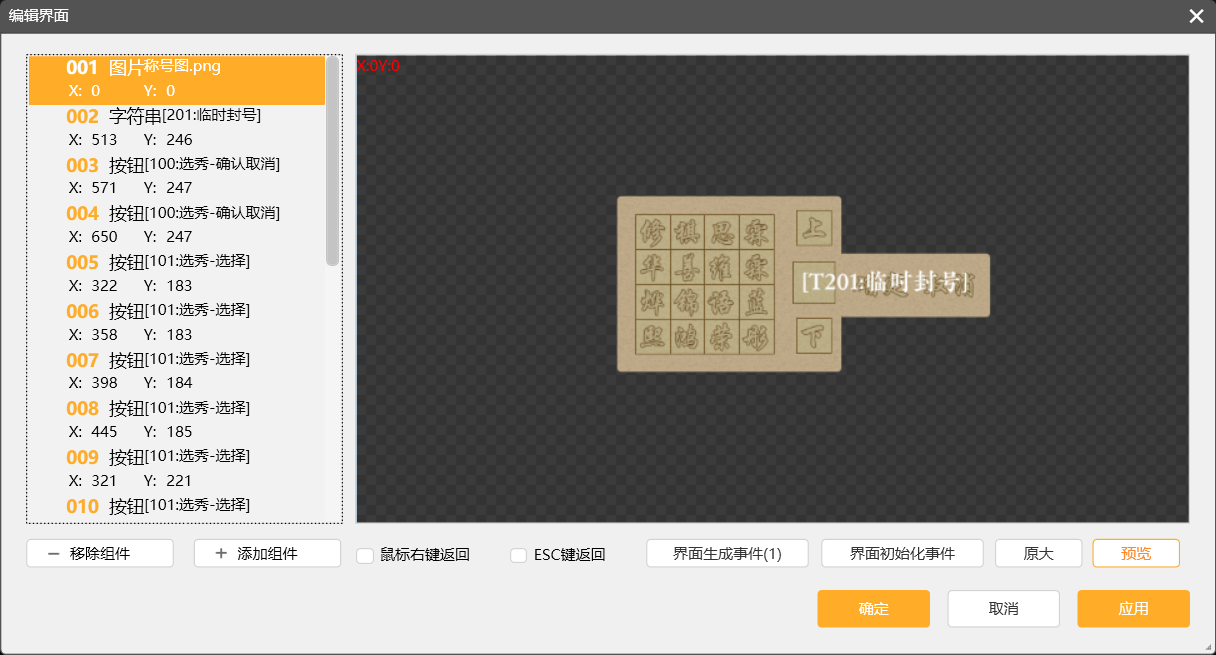Open the 界面初始化事件 editor
Image resolution: width=1216 pixels, height=655 pixels.
pyautogui.click(x=902, y=554)
